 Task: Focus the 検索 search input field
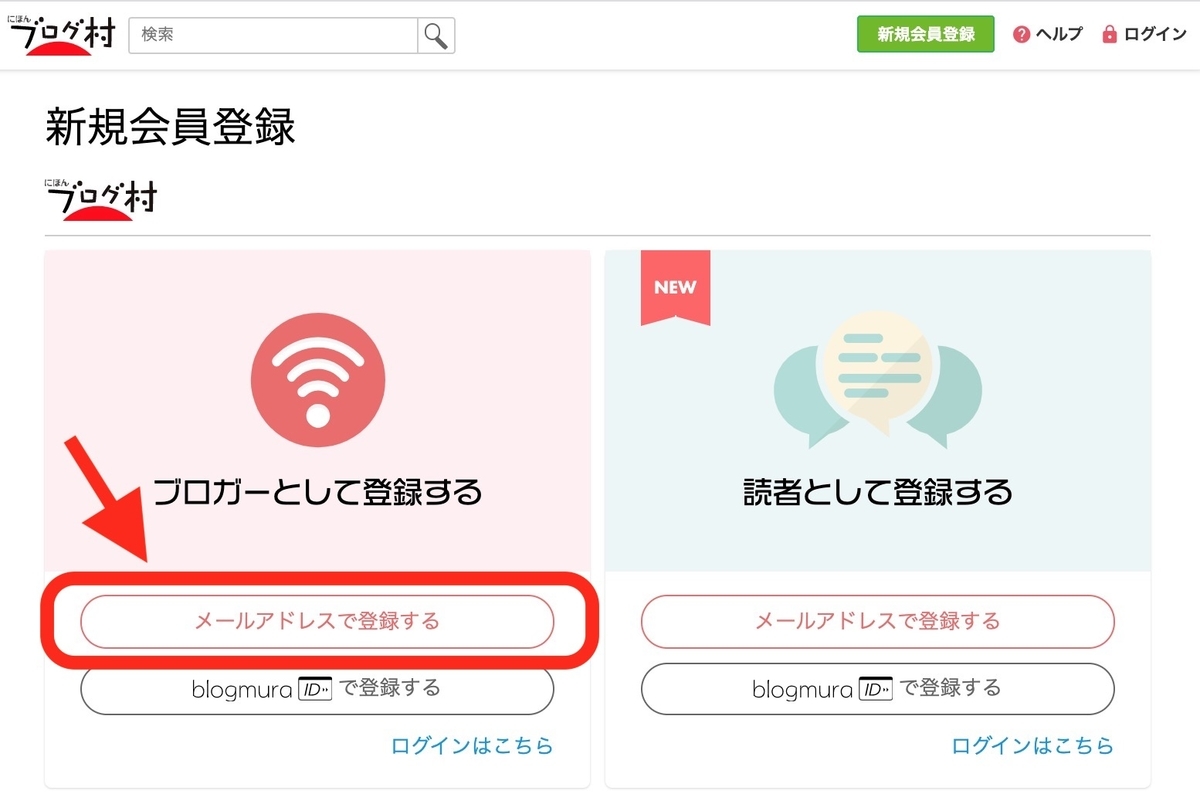tap(273, 35)
